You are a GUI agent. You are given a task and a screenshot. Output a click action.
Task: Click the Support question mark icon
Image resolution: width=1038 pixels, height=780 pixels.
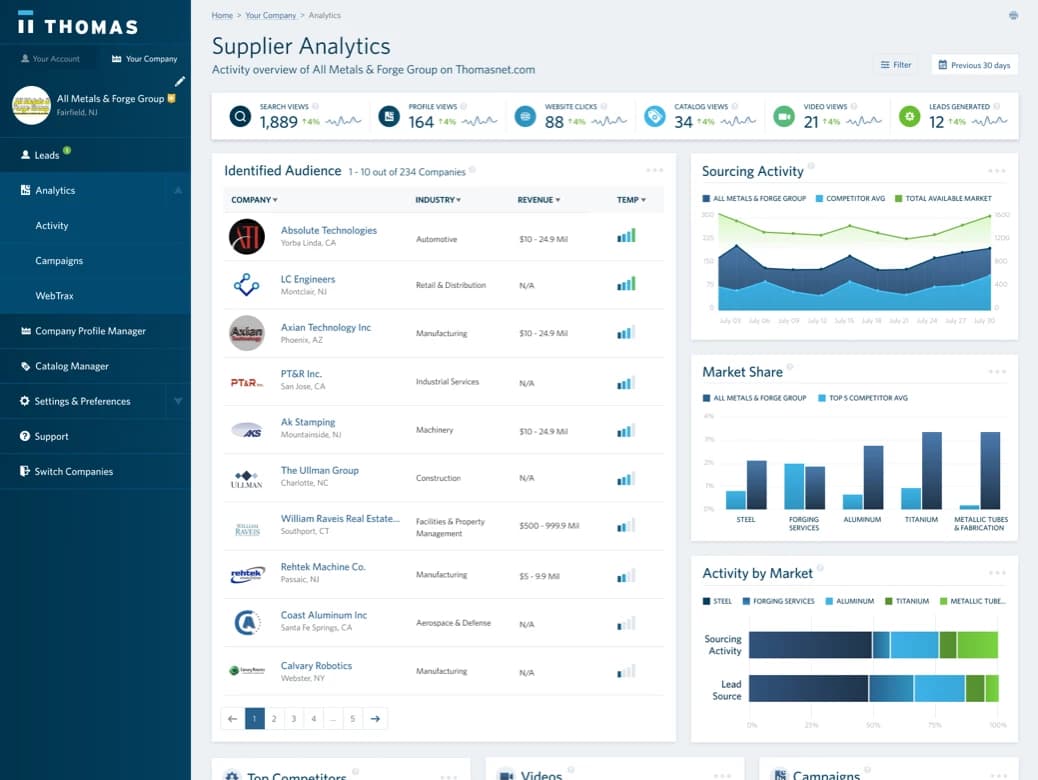tap(25, 436)
